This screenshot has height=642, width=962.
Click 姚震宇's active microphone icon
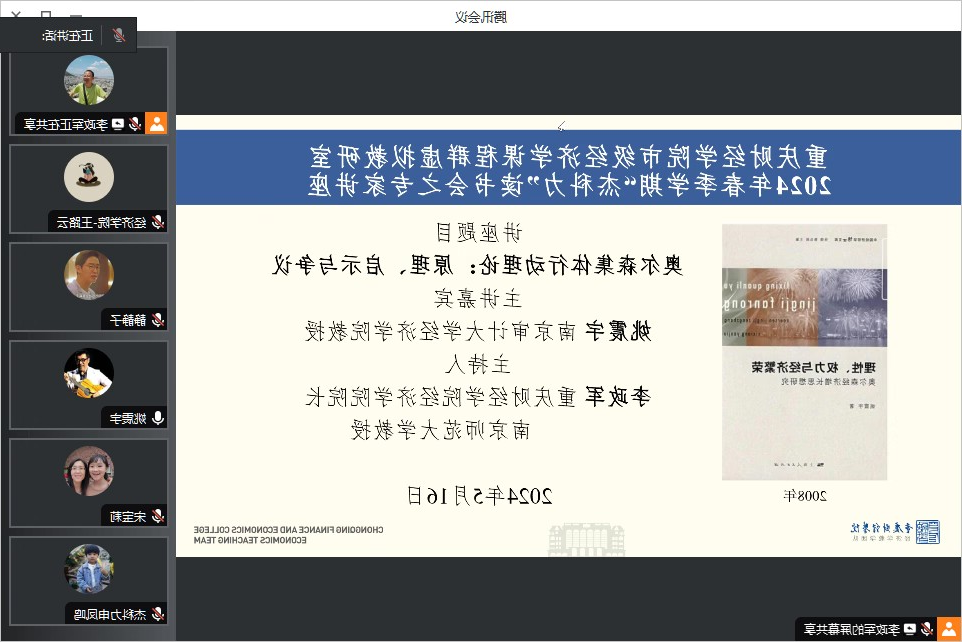157,419
